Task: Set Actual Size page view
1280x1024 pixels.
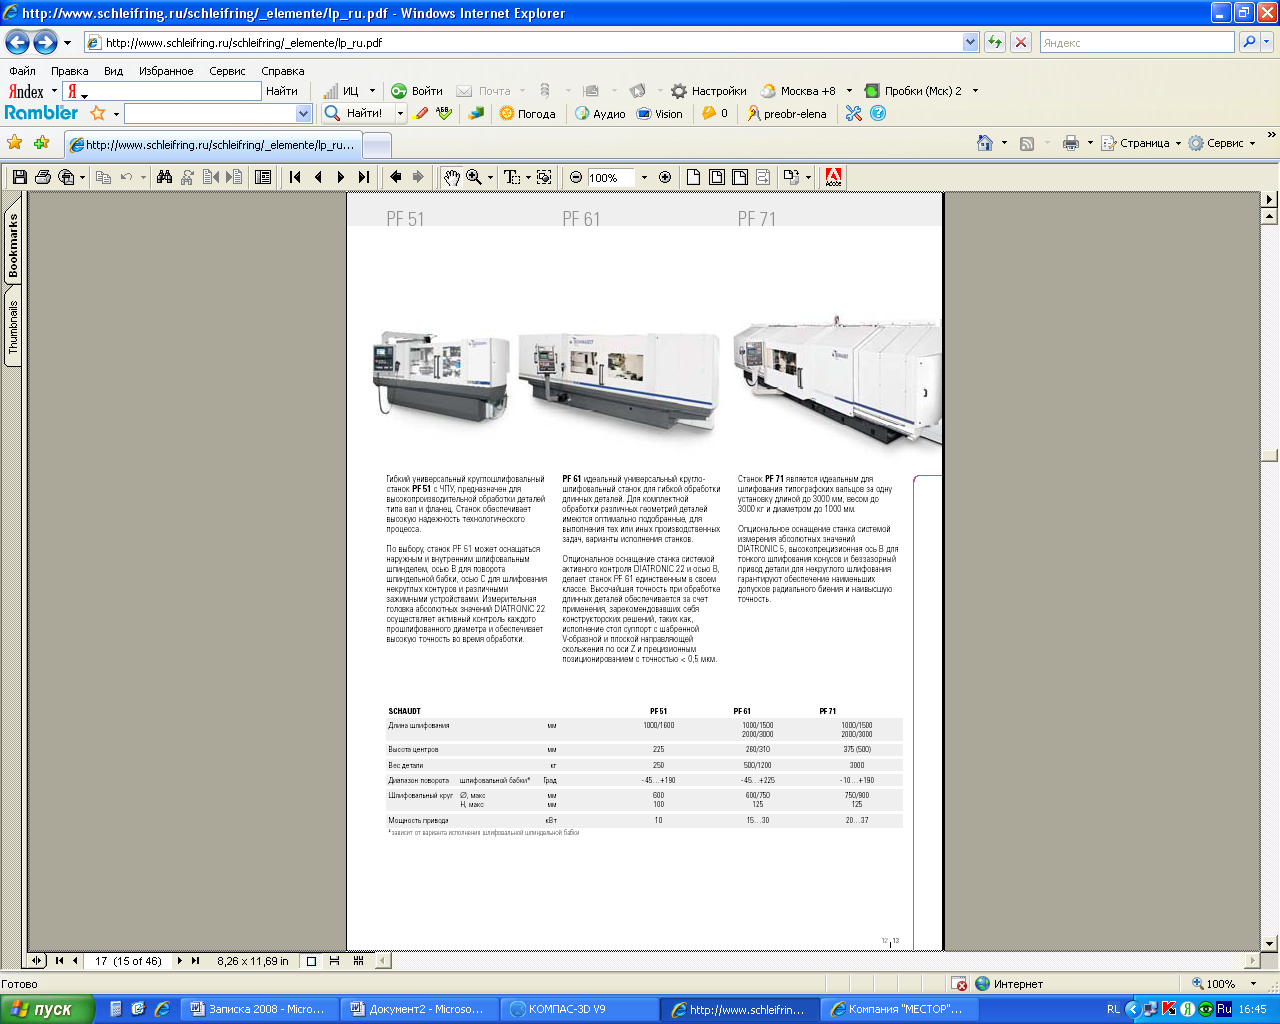Action: pos(693,177)
